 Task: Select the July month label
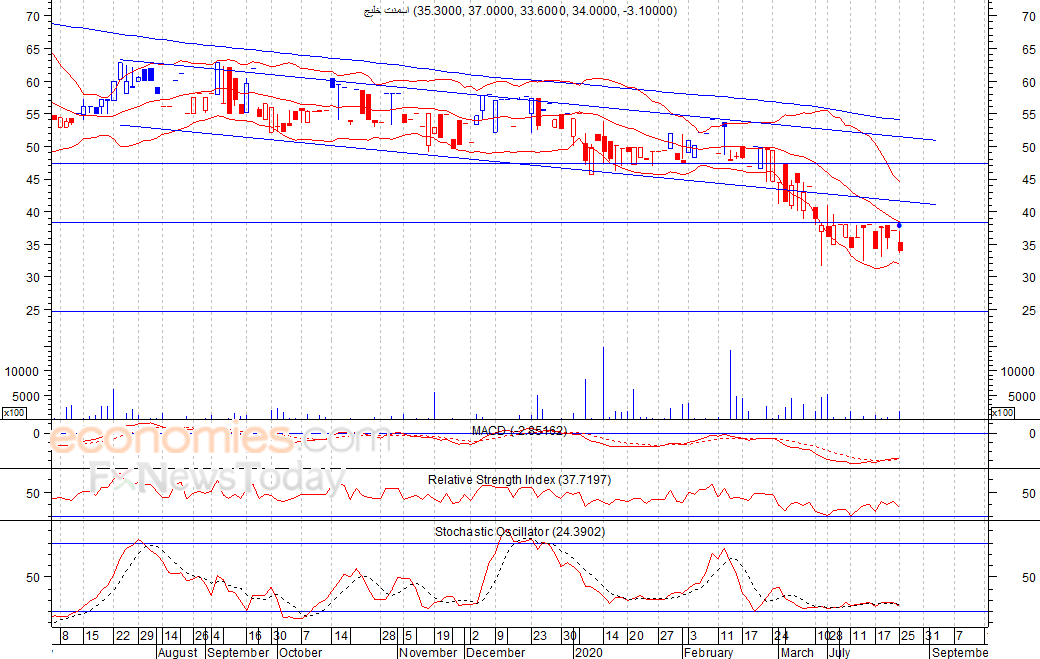pyautogui.click(x=840, y=652)
